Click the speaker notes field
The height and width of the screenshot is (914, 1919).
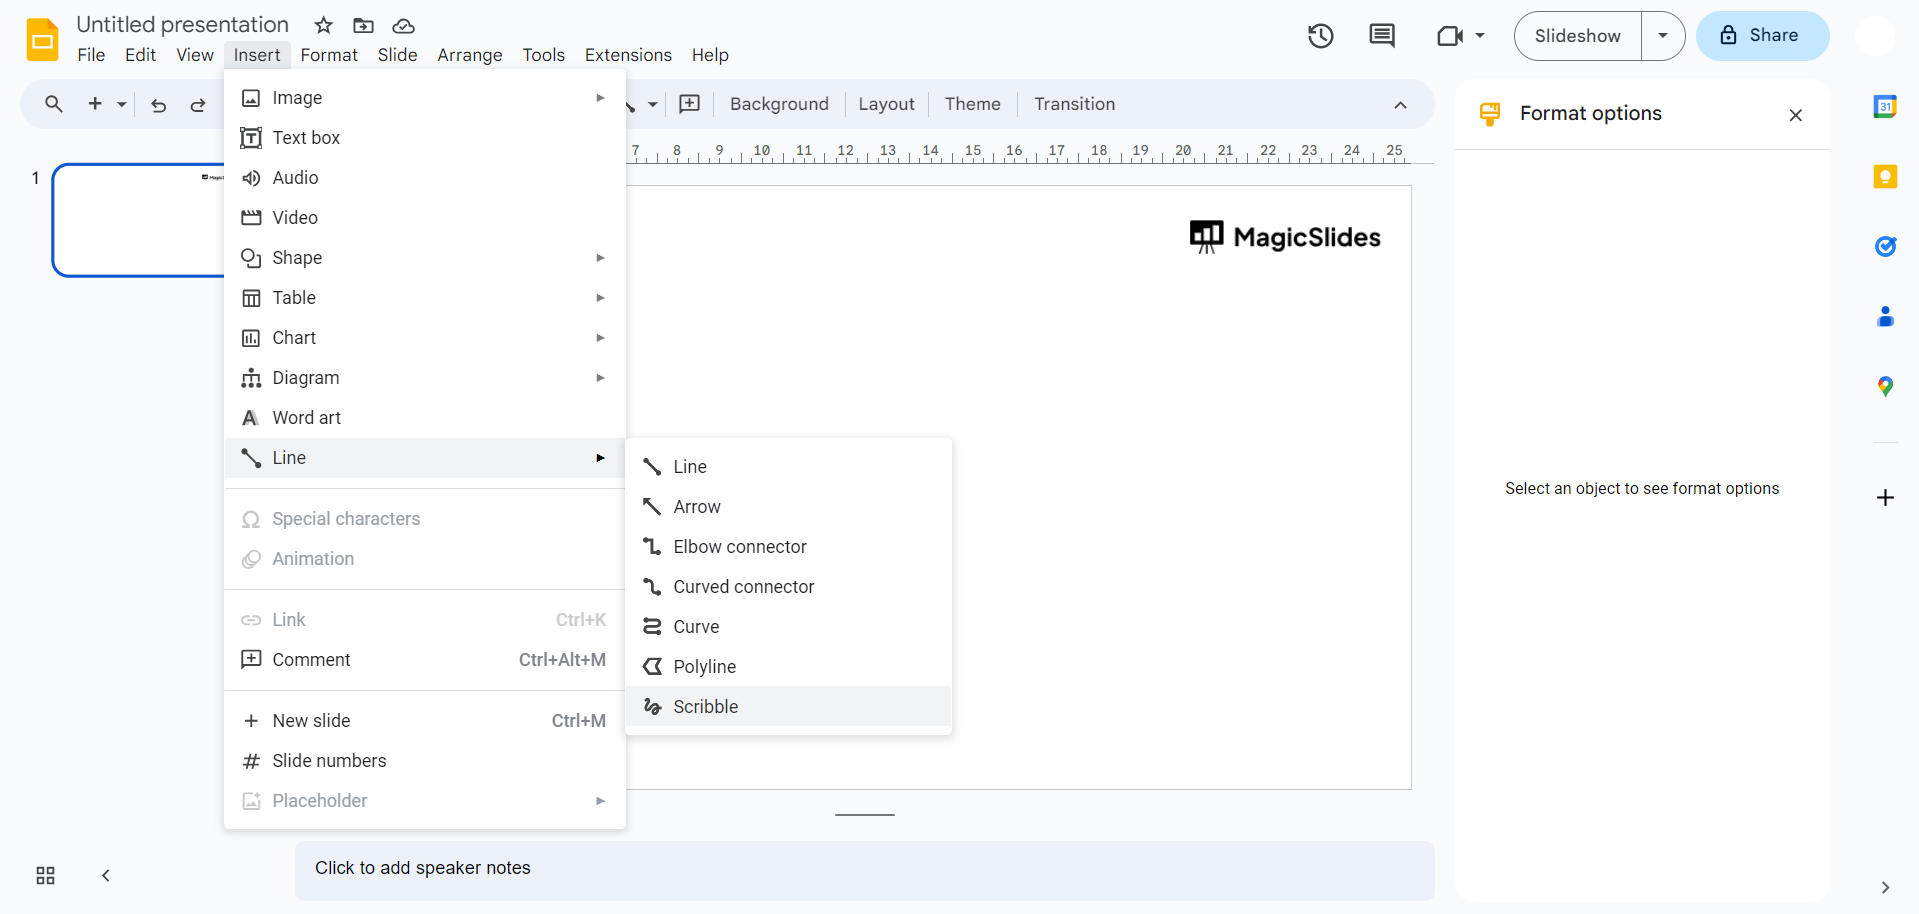pyautogui.click(x=864, y=868)
